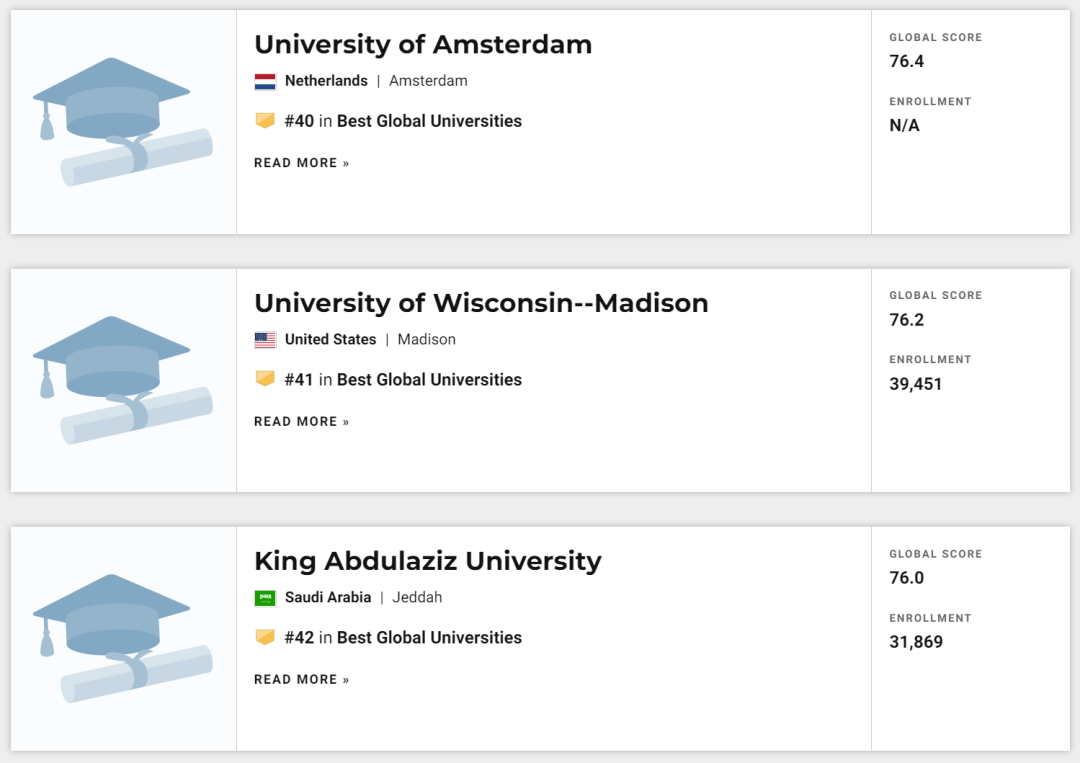Click Wisconsin--Madison's #41 ranking badge icon

tap(265, 379)
